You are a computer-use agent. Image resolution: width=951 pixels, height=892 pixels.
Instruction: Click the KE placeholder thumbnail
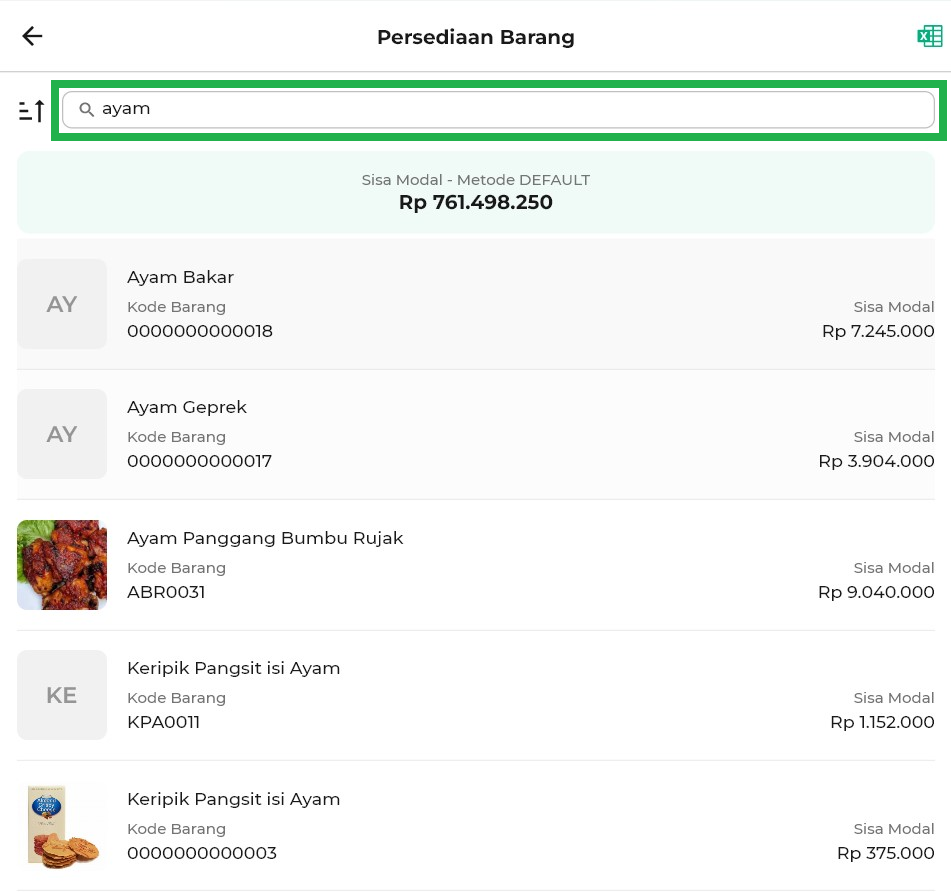coord(62,695)
